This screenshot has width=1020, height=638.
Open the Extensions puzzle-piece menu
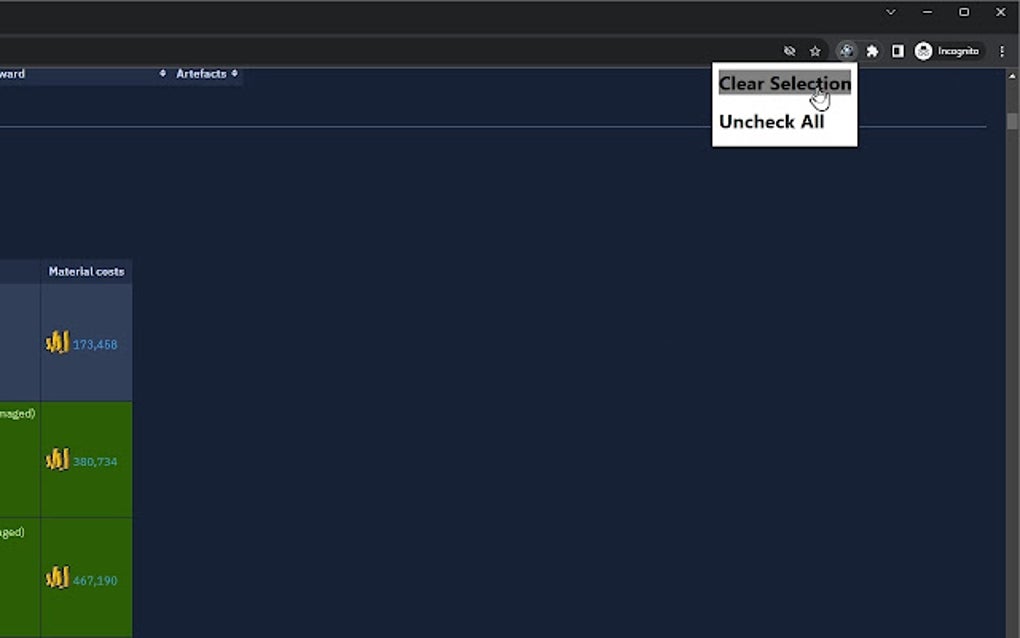pyautogui.click(x=872, y=50)
